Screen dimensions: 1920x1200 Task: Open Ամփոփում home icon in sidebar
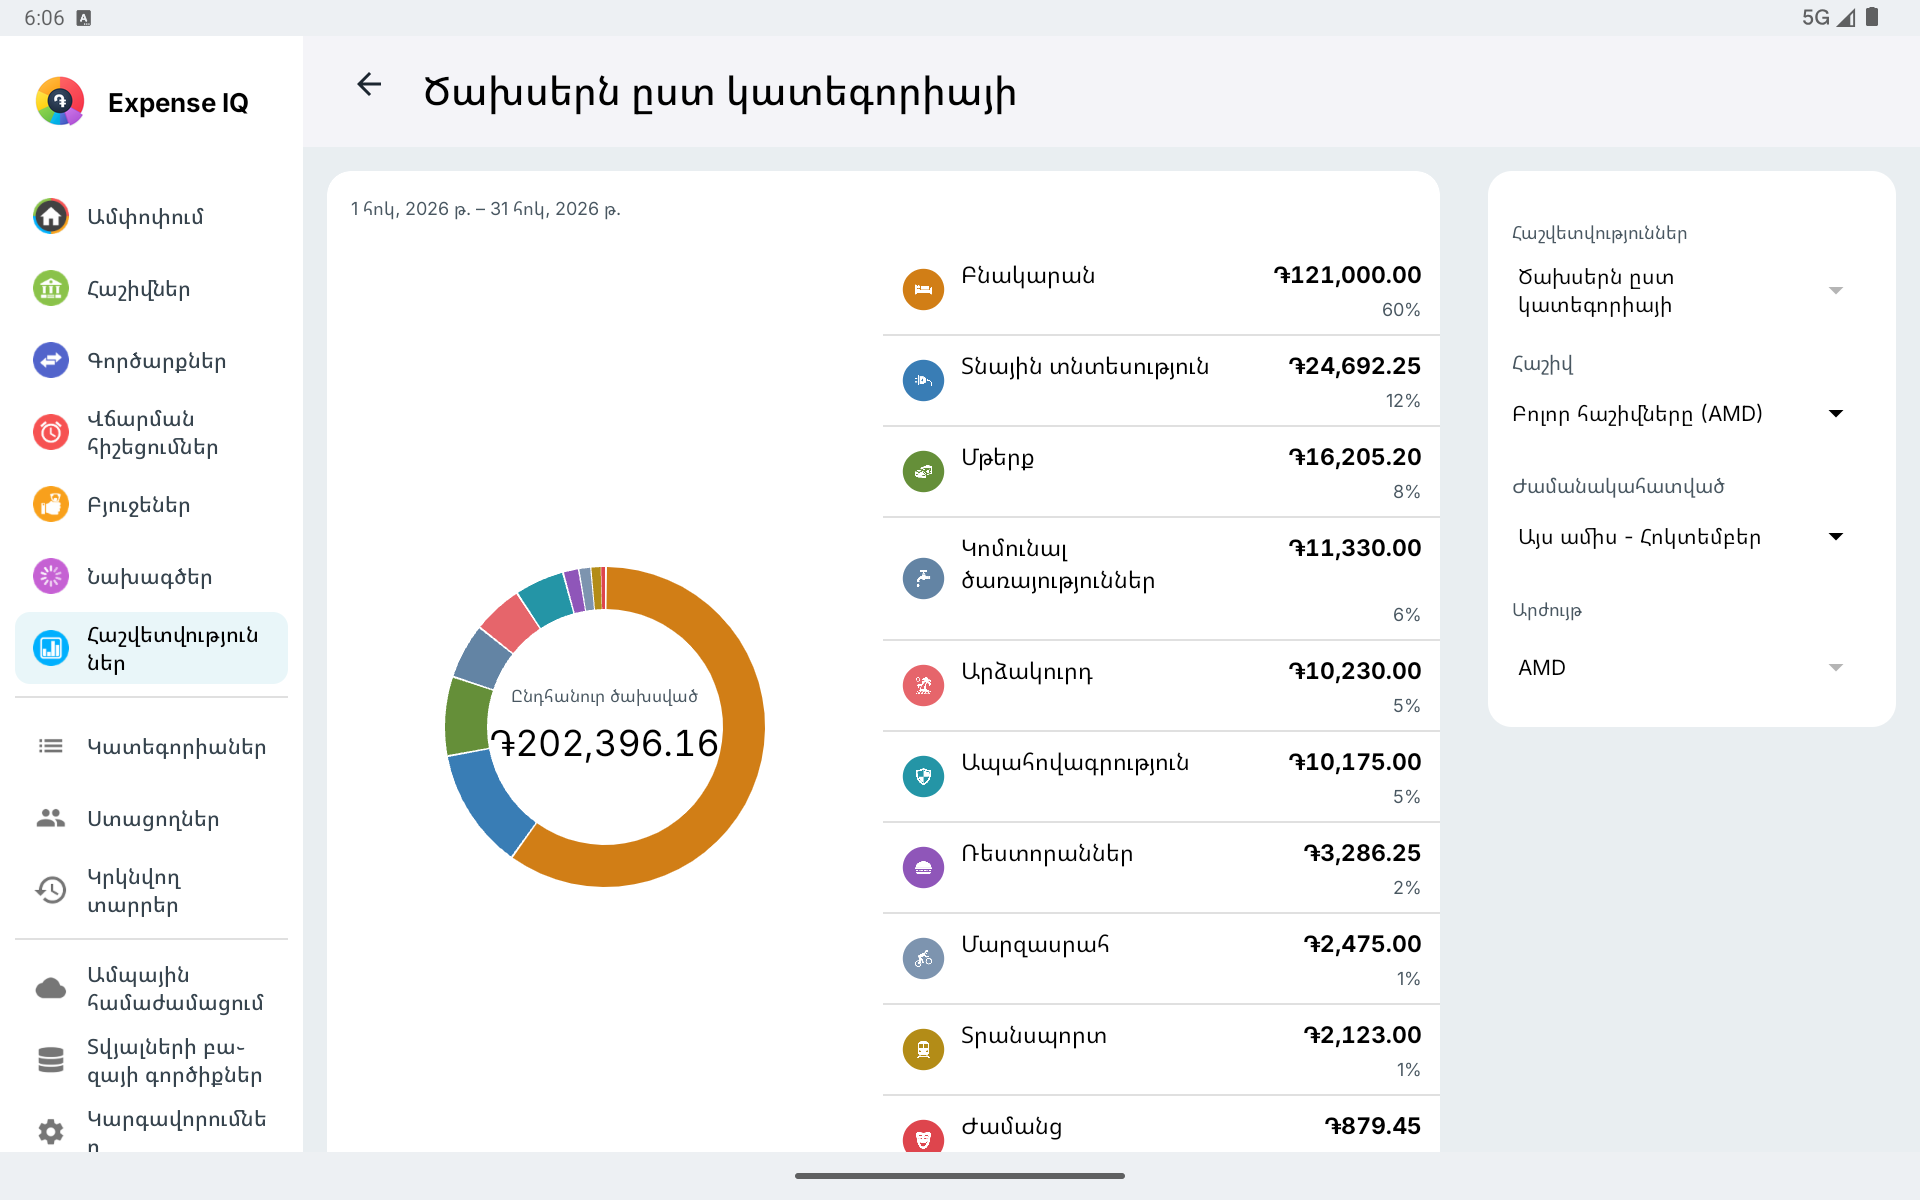[51, 217]
